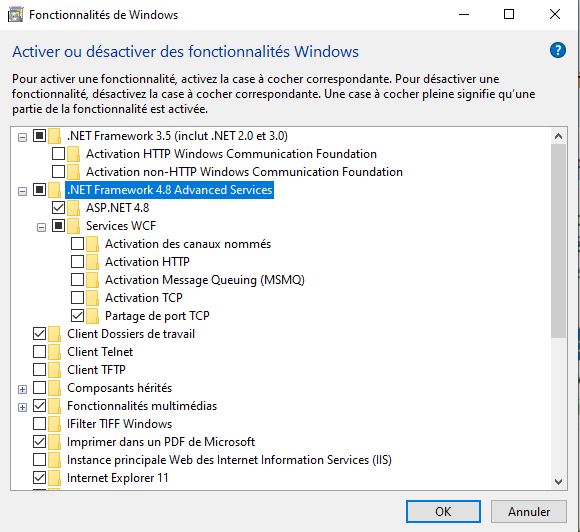This screenshot has height=532, width=580.
Task: Click folder icon beside Composants hérités
Action: [54, 388]
